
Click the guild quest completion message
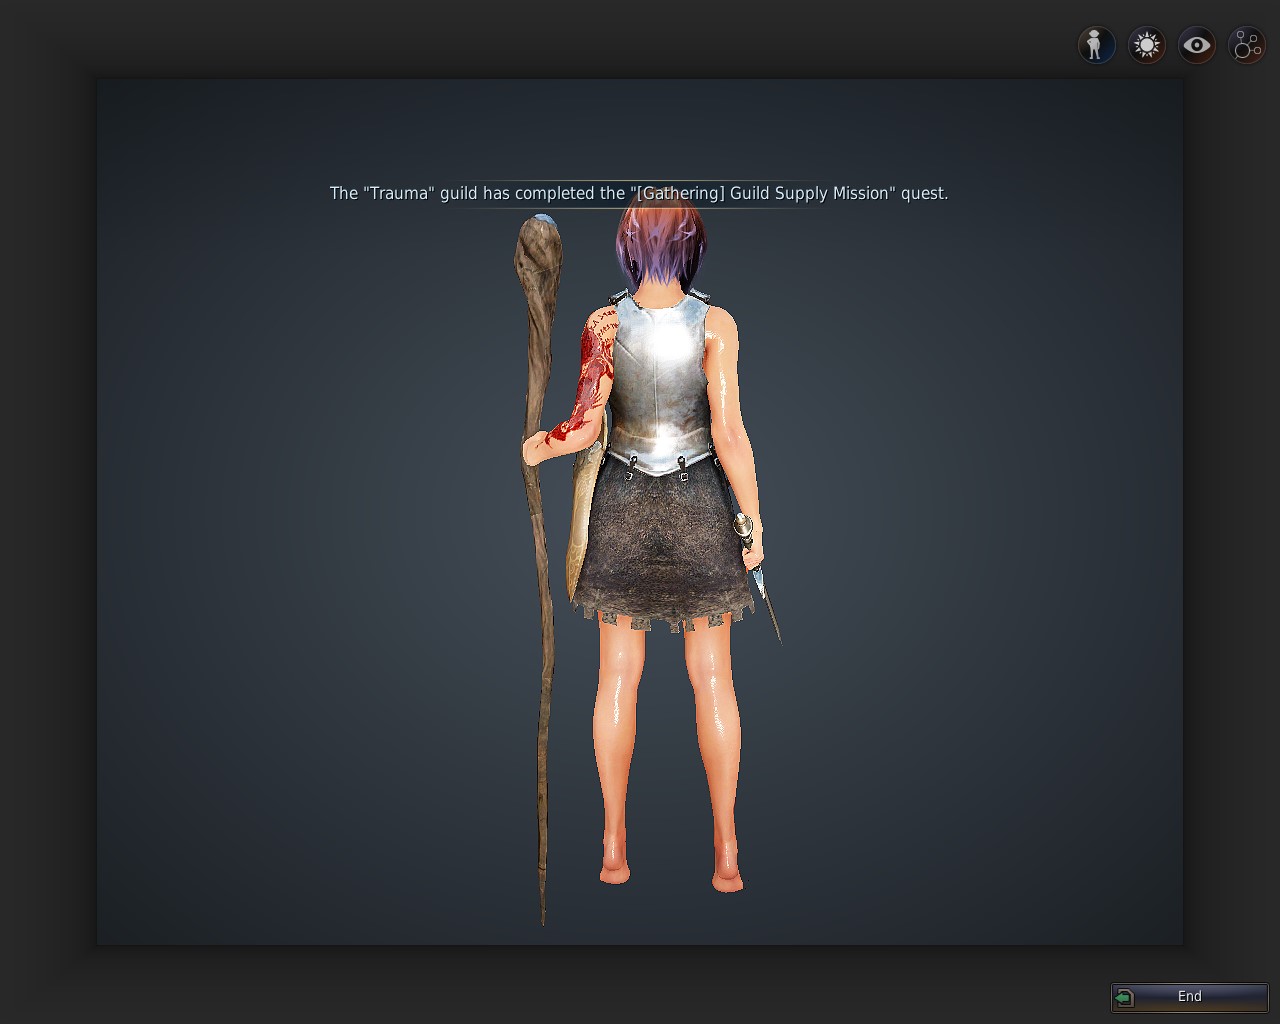(639, 193)
